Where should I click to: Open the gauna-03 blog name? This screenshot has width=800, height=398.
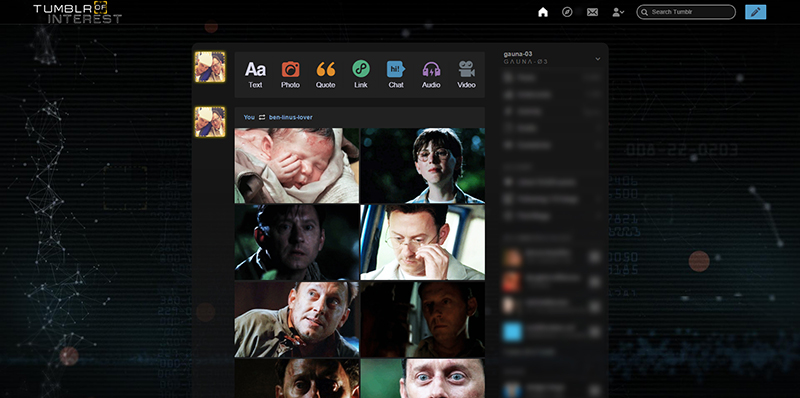coord(518,54)
